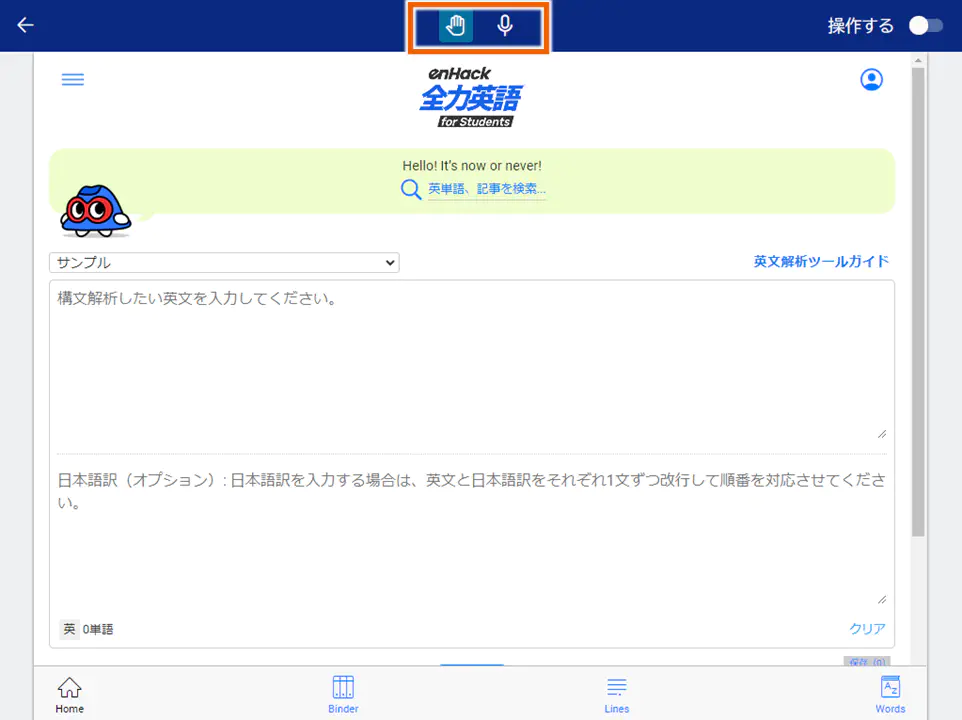Open the サンプル dropdown
This screenshot has height=720, width=962.
click(224, 262)
